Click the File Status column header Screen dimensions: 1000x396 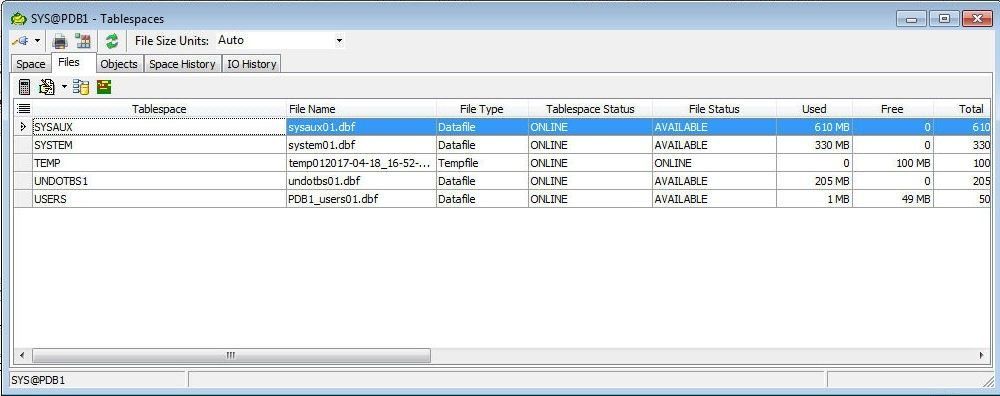point(714,109)
